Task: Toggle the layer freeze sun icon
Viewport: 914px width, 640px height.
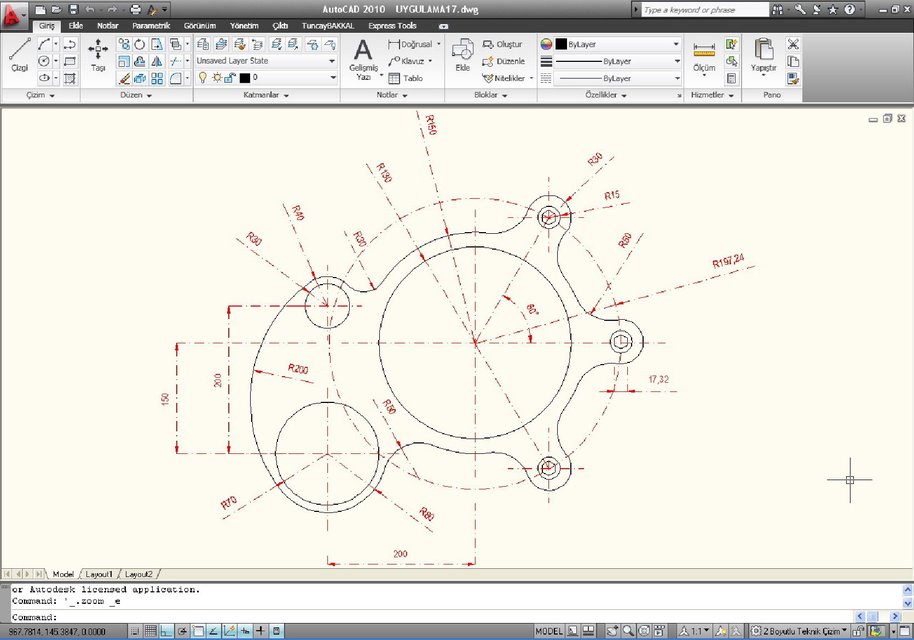Action: tap(218, 76)
